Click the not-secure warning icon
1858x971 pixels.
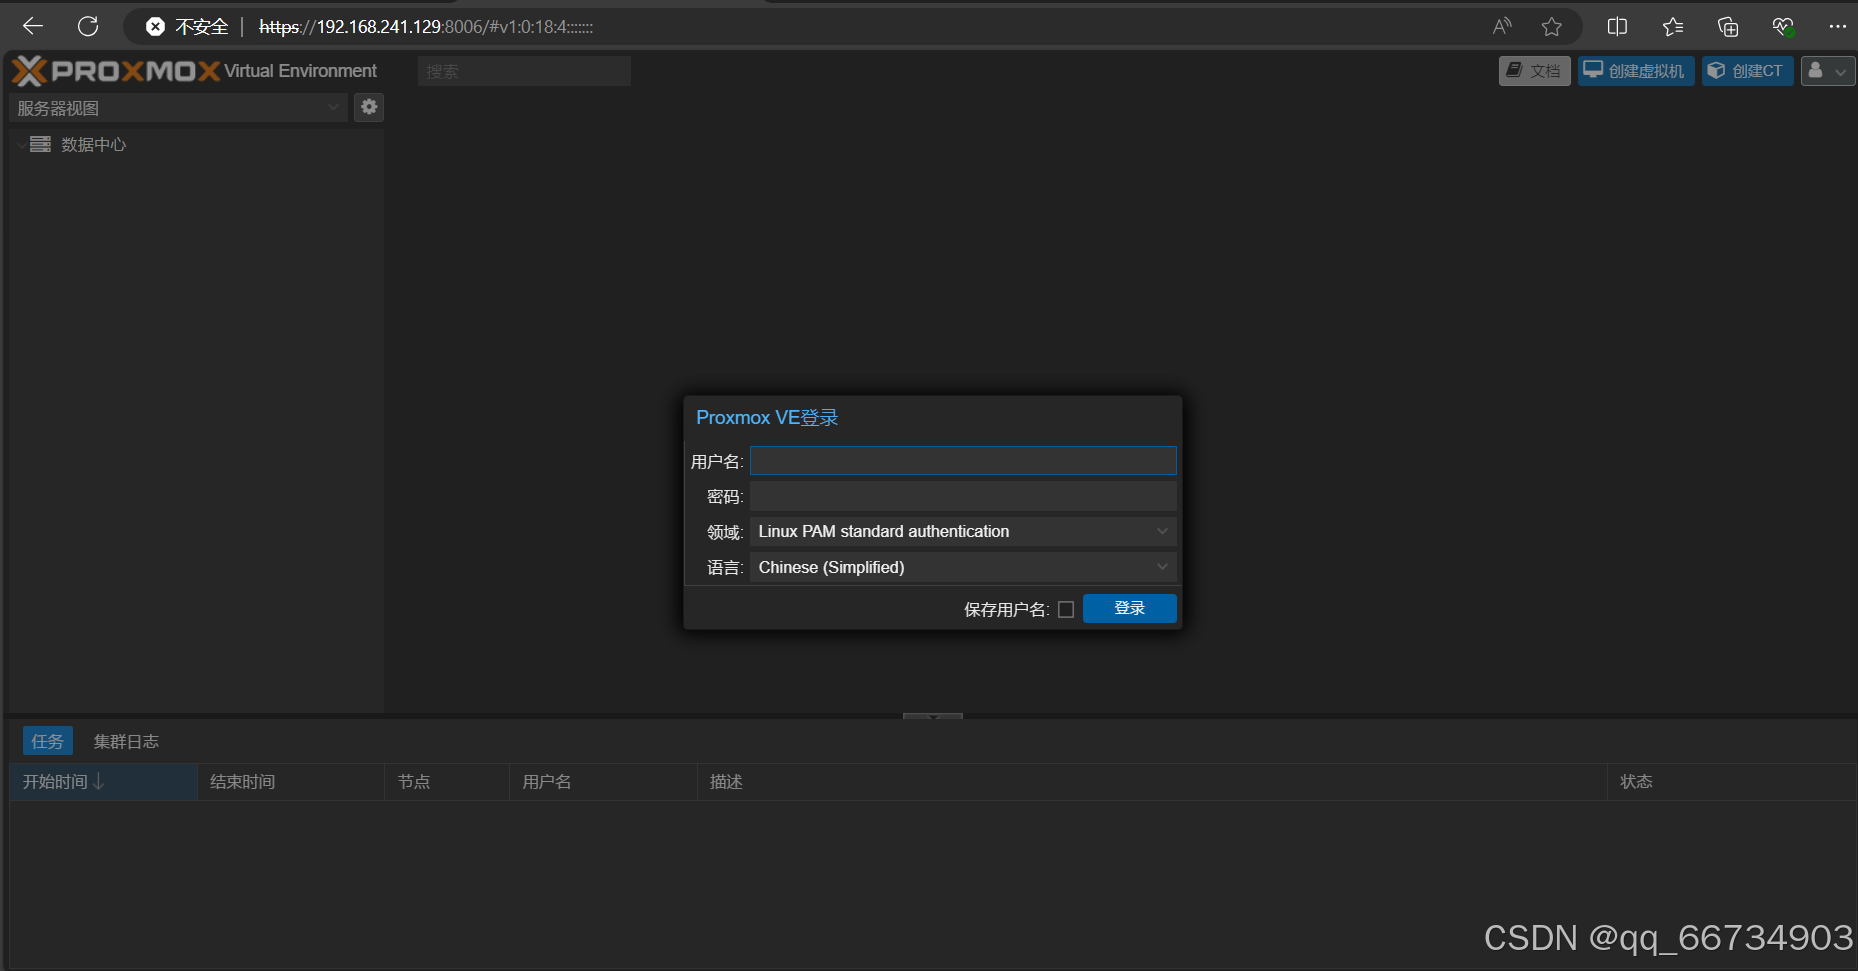point(155,27)
